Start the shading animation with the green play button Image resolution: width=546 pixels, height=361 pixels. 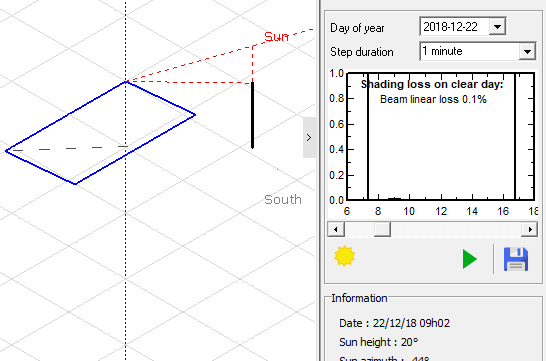click(x=469, y=259)
